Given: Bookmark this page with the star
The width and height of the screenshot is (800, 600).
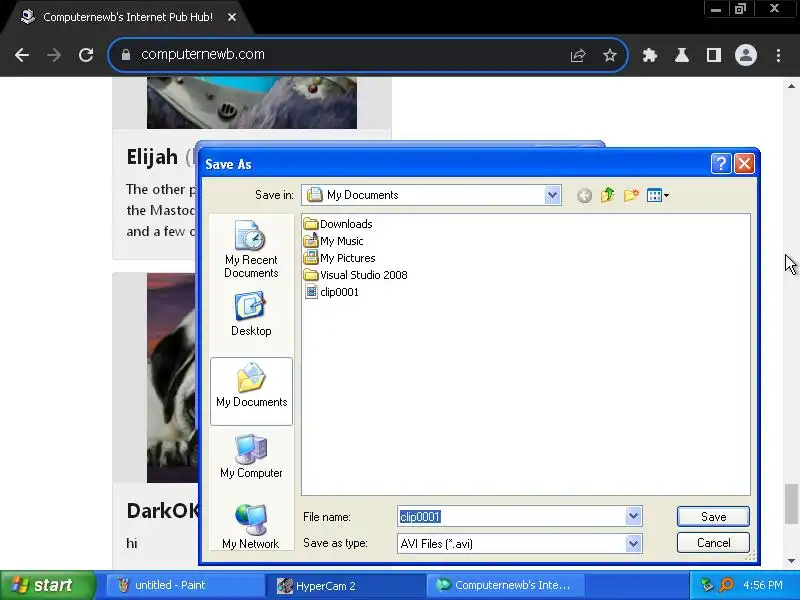Looking at the screenshot, I should pyautogui.click(x=610, y=55).
